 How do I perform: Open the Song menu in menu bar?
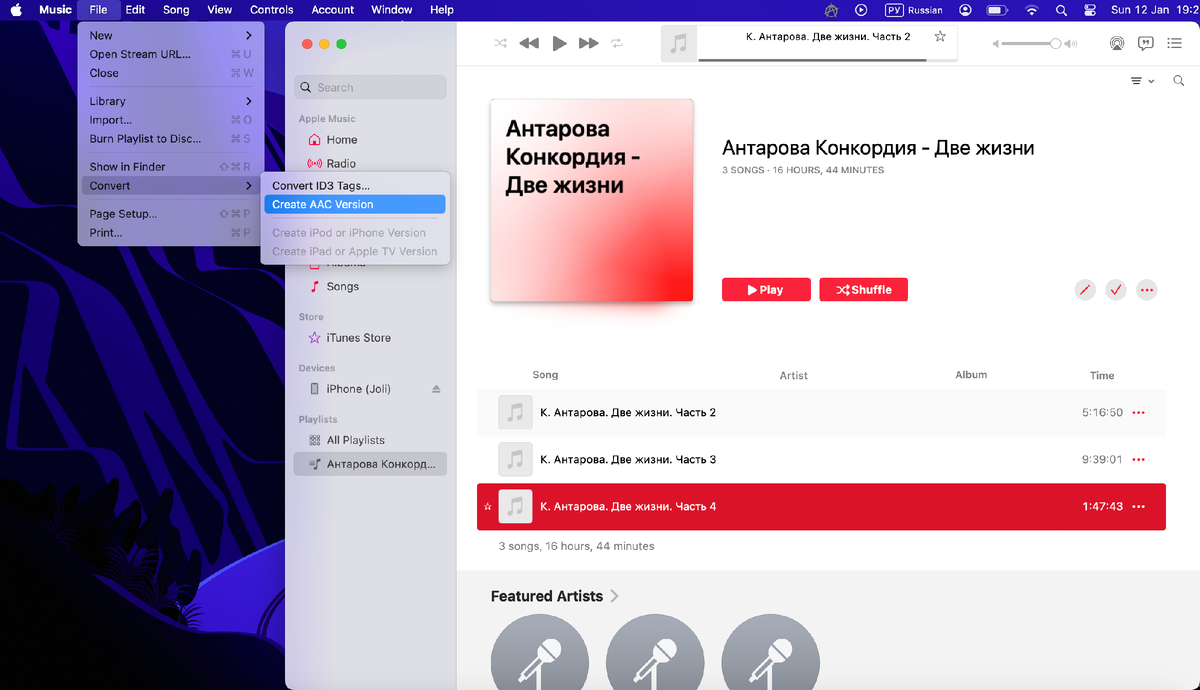point(176,10)
